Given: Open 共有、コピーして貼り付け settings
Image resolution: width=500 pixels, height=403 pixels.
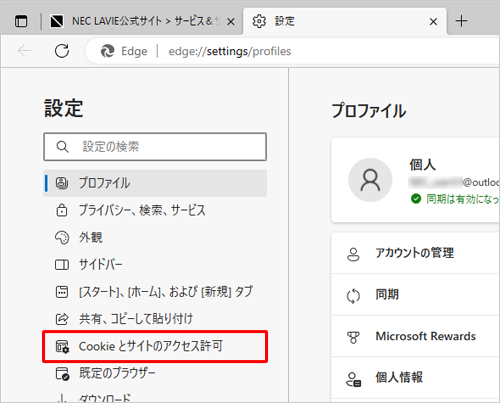Looking at the screenshot, I should [x=155, y=319].
